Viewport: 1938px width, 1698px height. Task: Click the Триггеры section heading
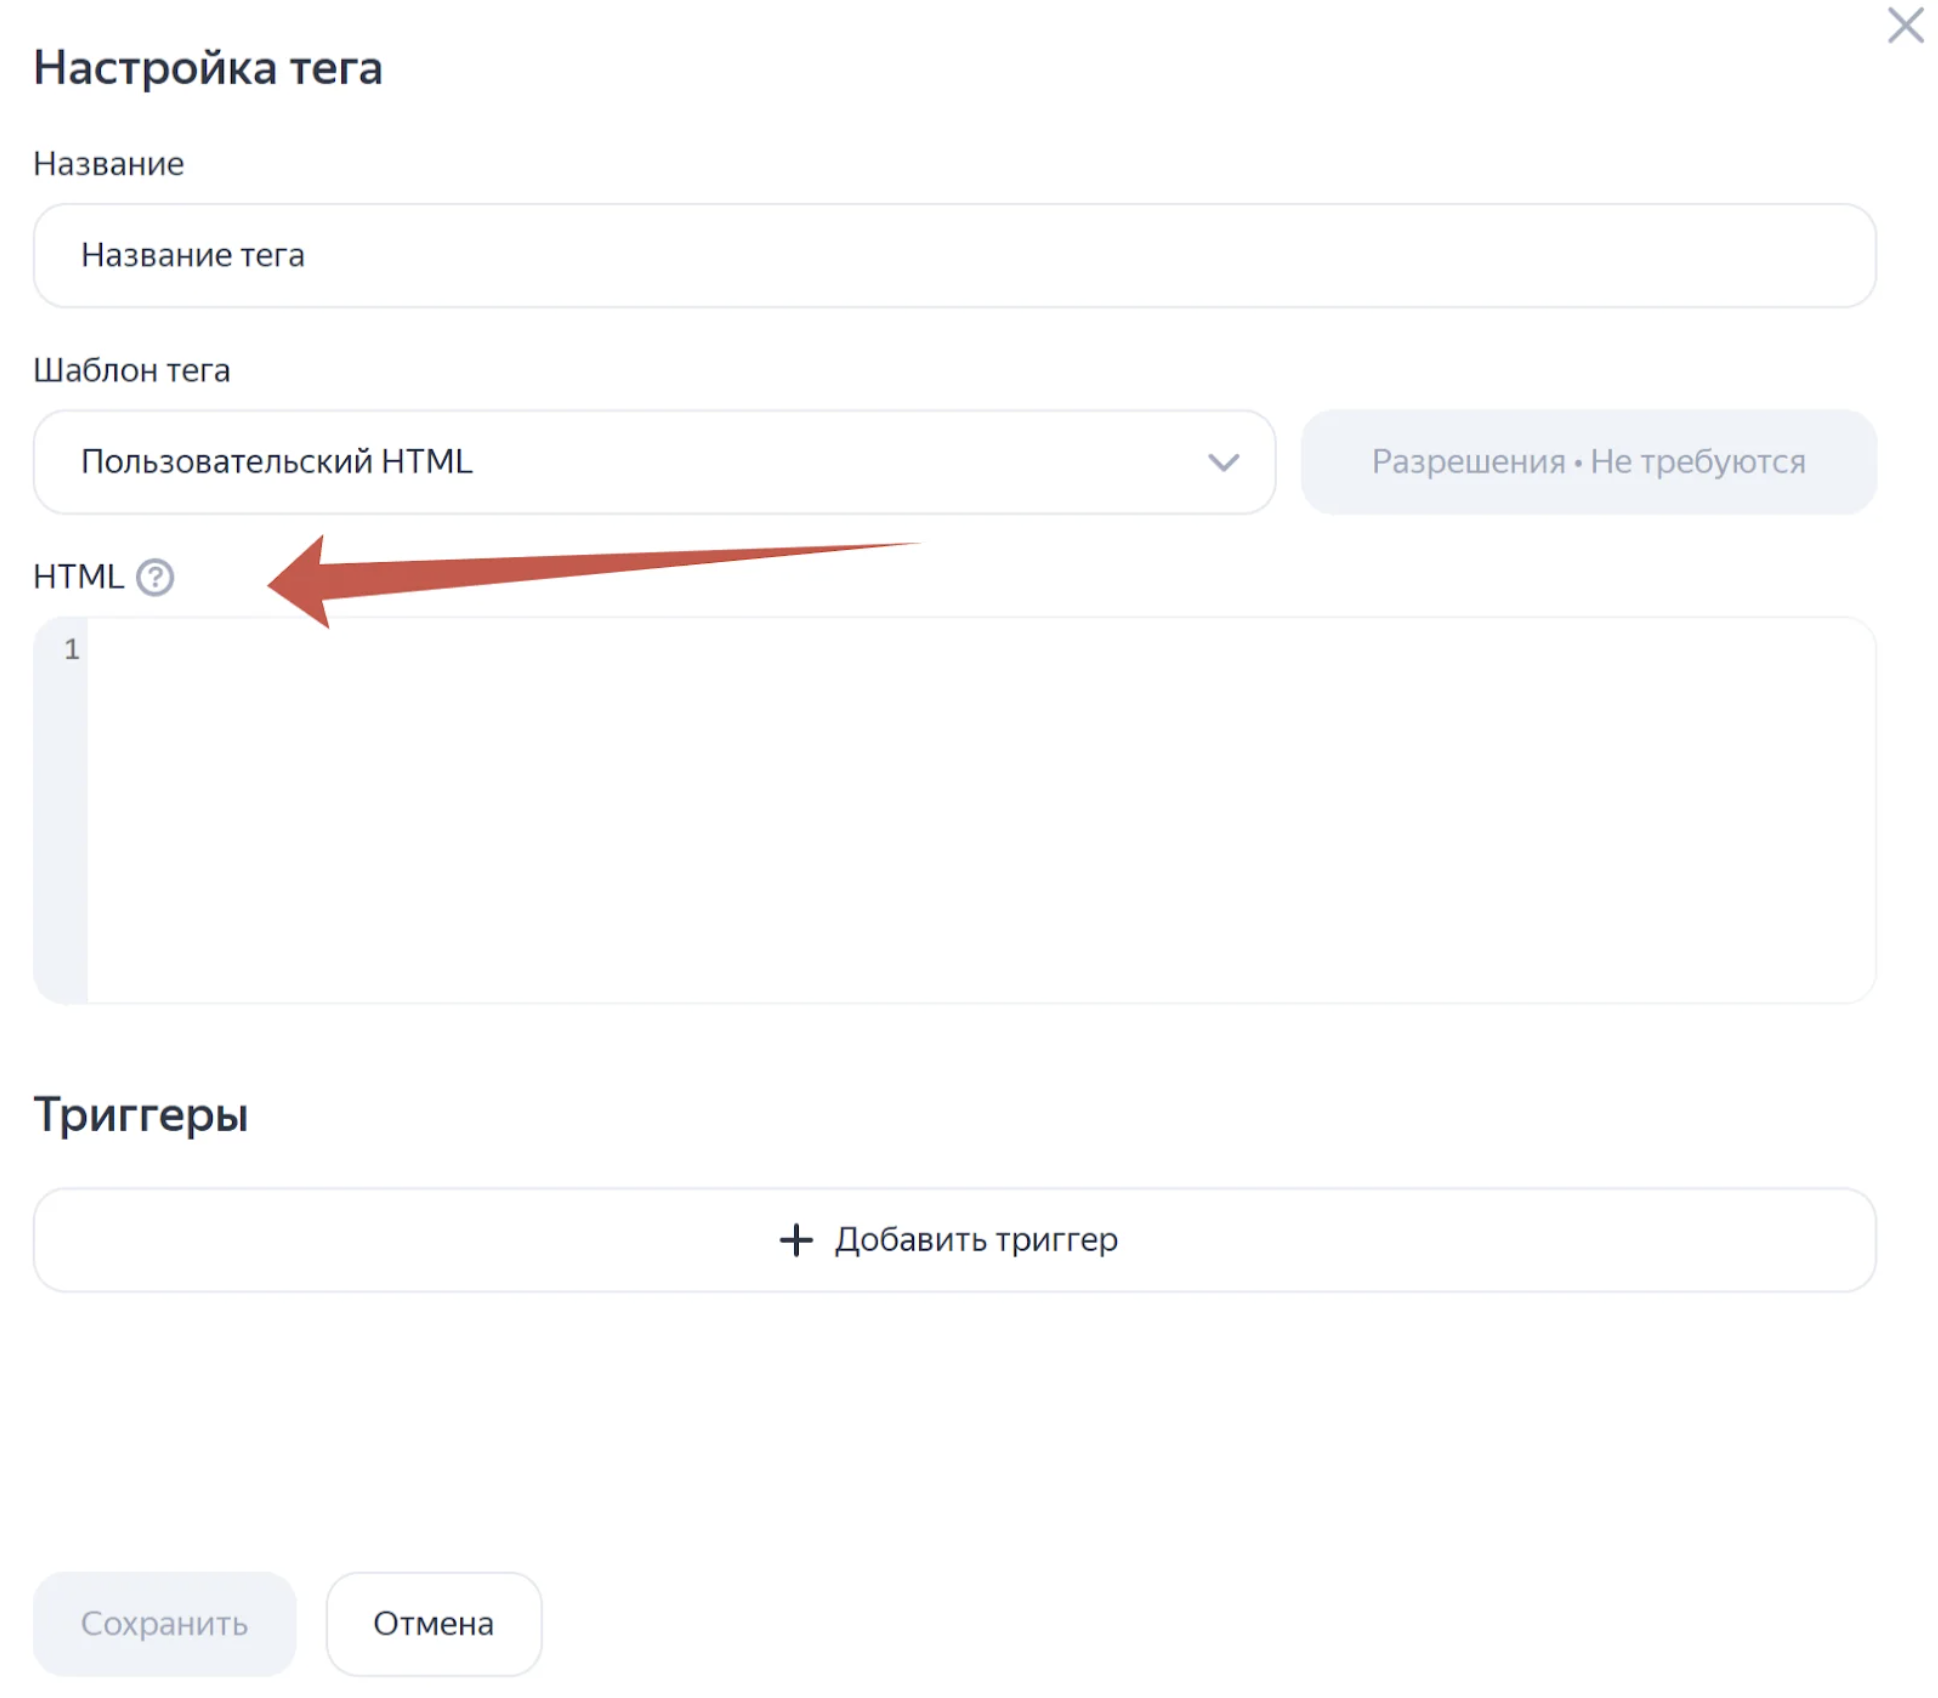click(x=140, y=1114)
